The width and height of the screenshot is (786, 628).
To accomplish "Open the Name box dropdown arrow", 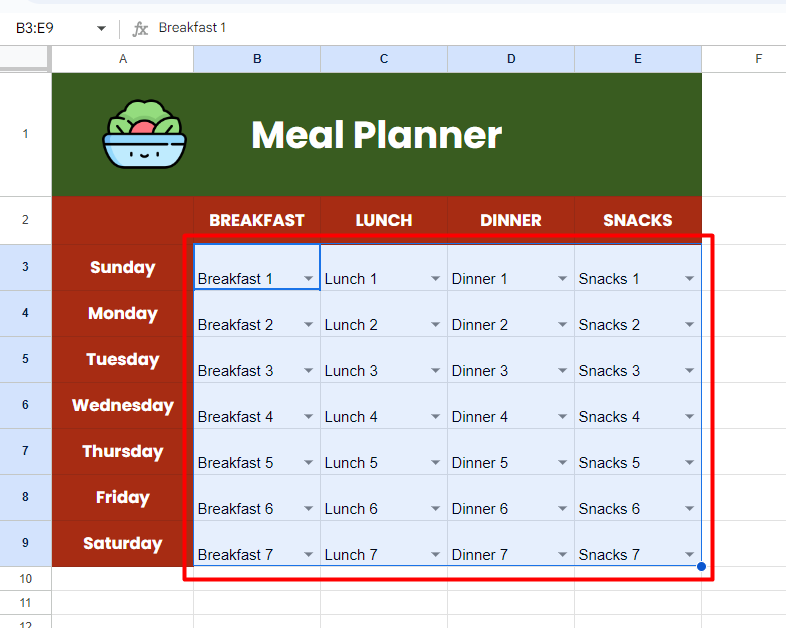I will [101, 29].
